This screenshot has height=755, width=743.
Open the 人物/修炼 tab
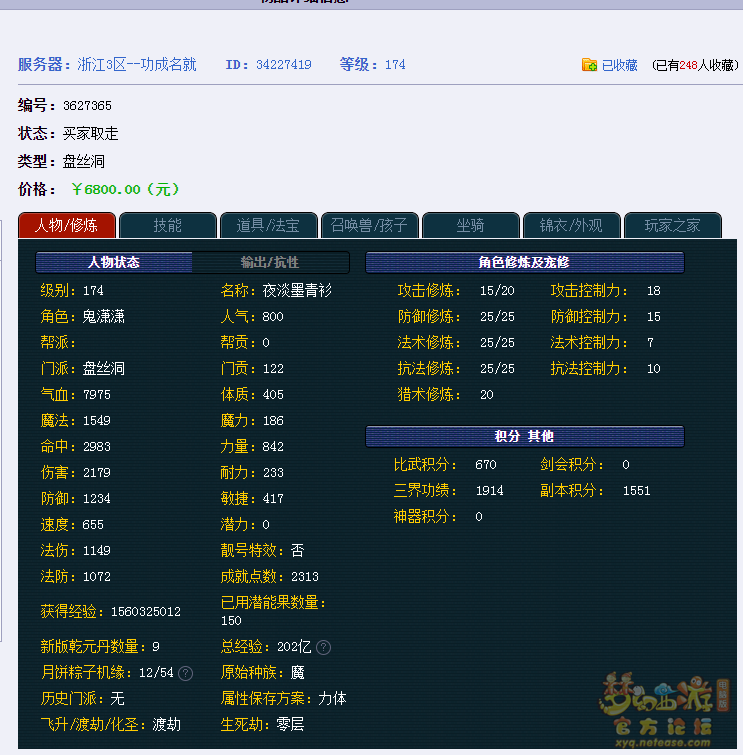[67, 225]
